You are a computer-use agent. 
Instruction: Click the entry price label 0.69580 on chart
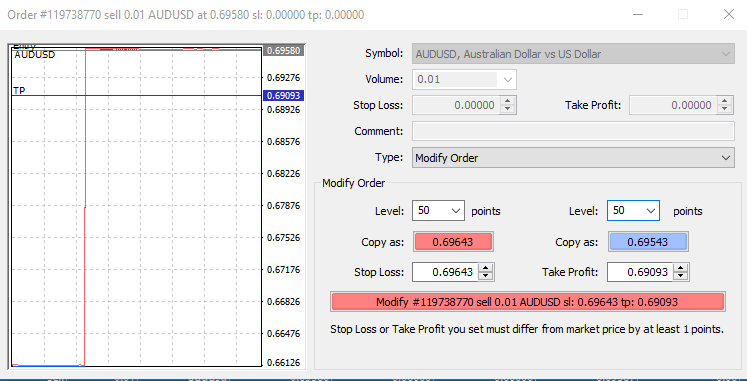coord(283,50)
